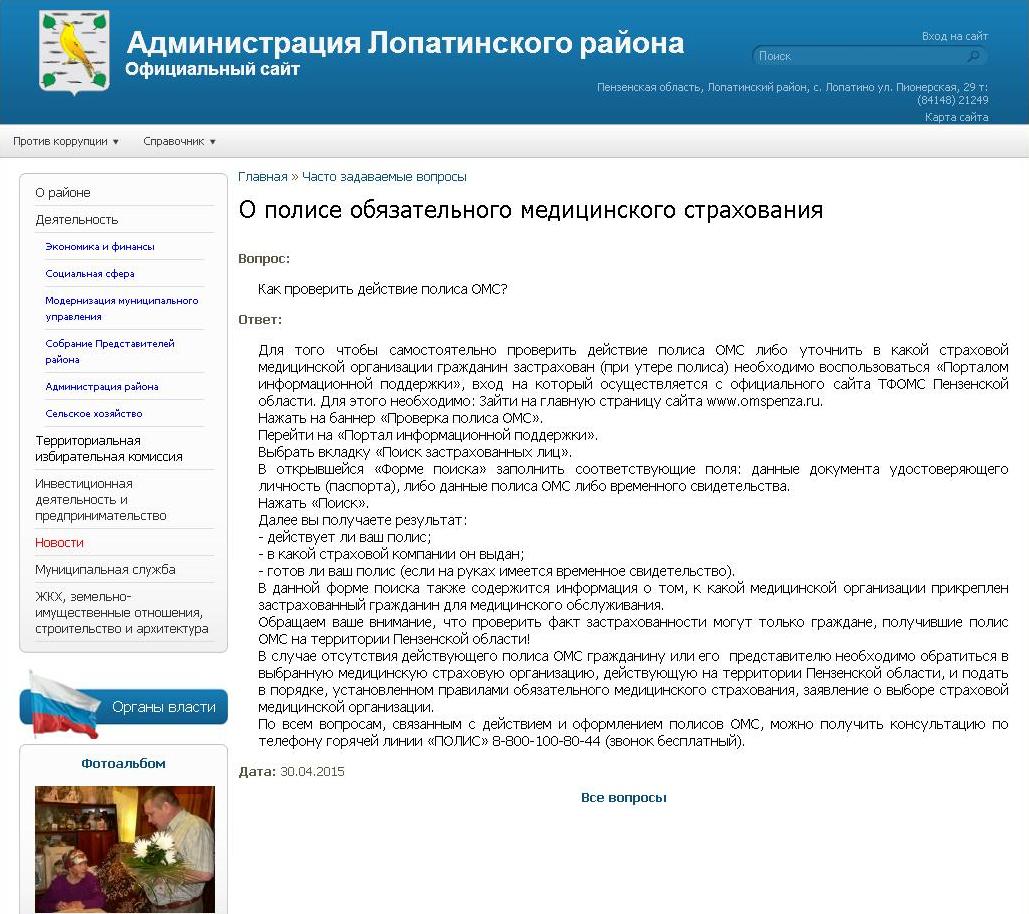
Task: Expand the Против коррупции menu
Action: 66,141
